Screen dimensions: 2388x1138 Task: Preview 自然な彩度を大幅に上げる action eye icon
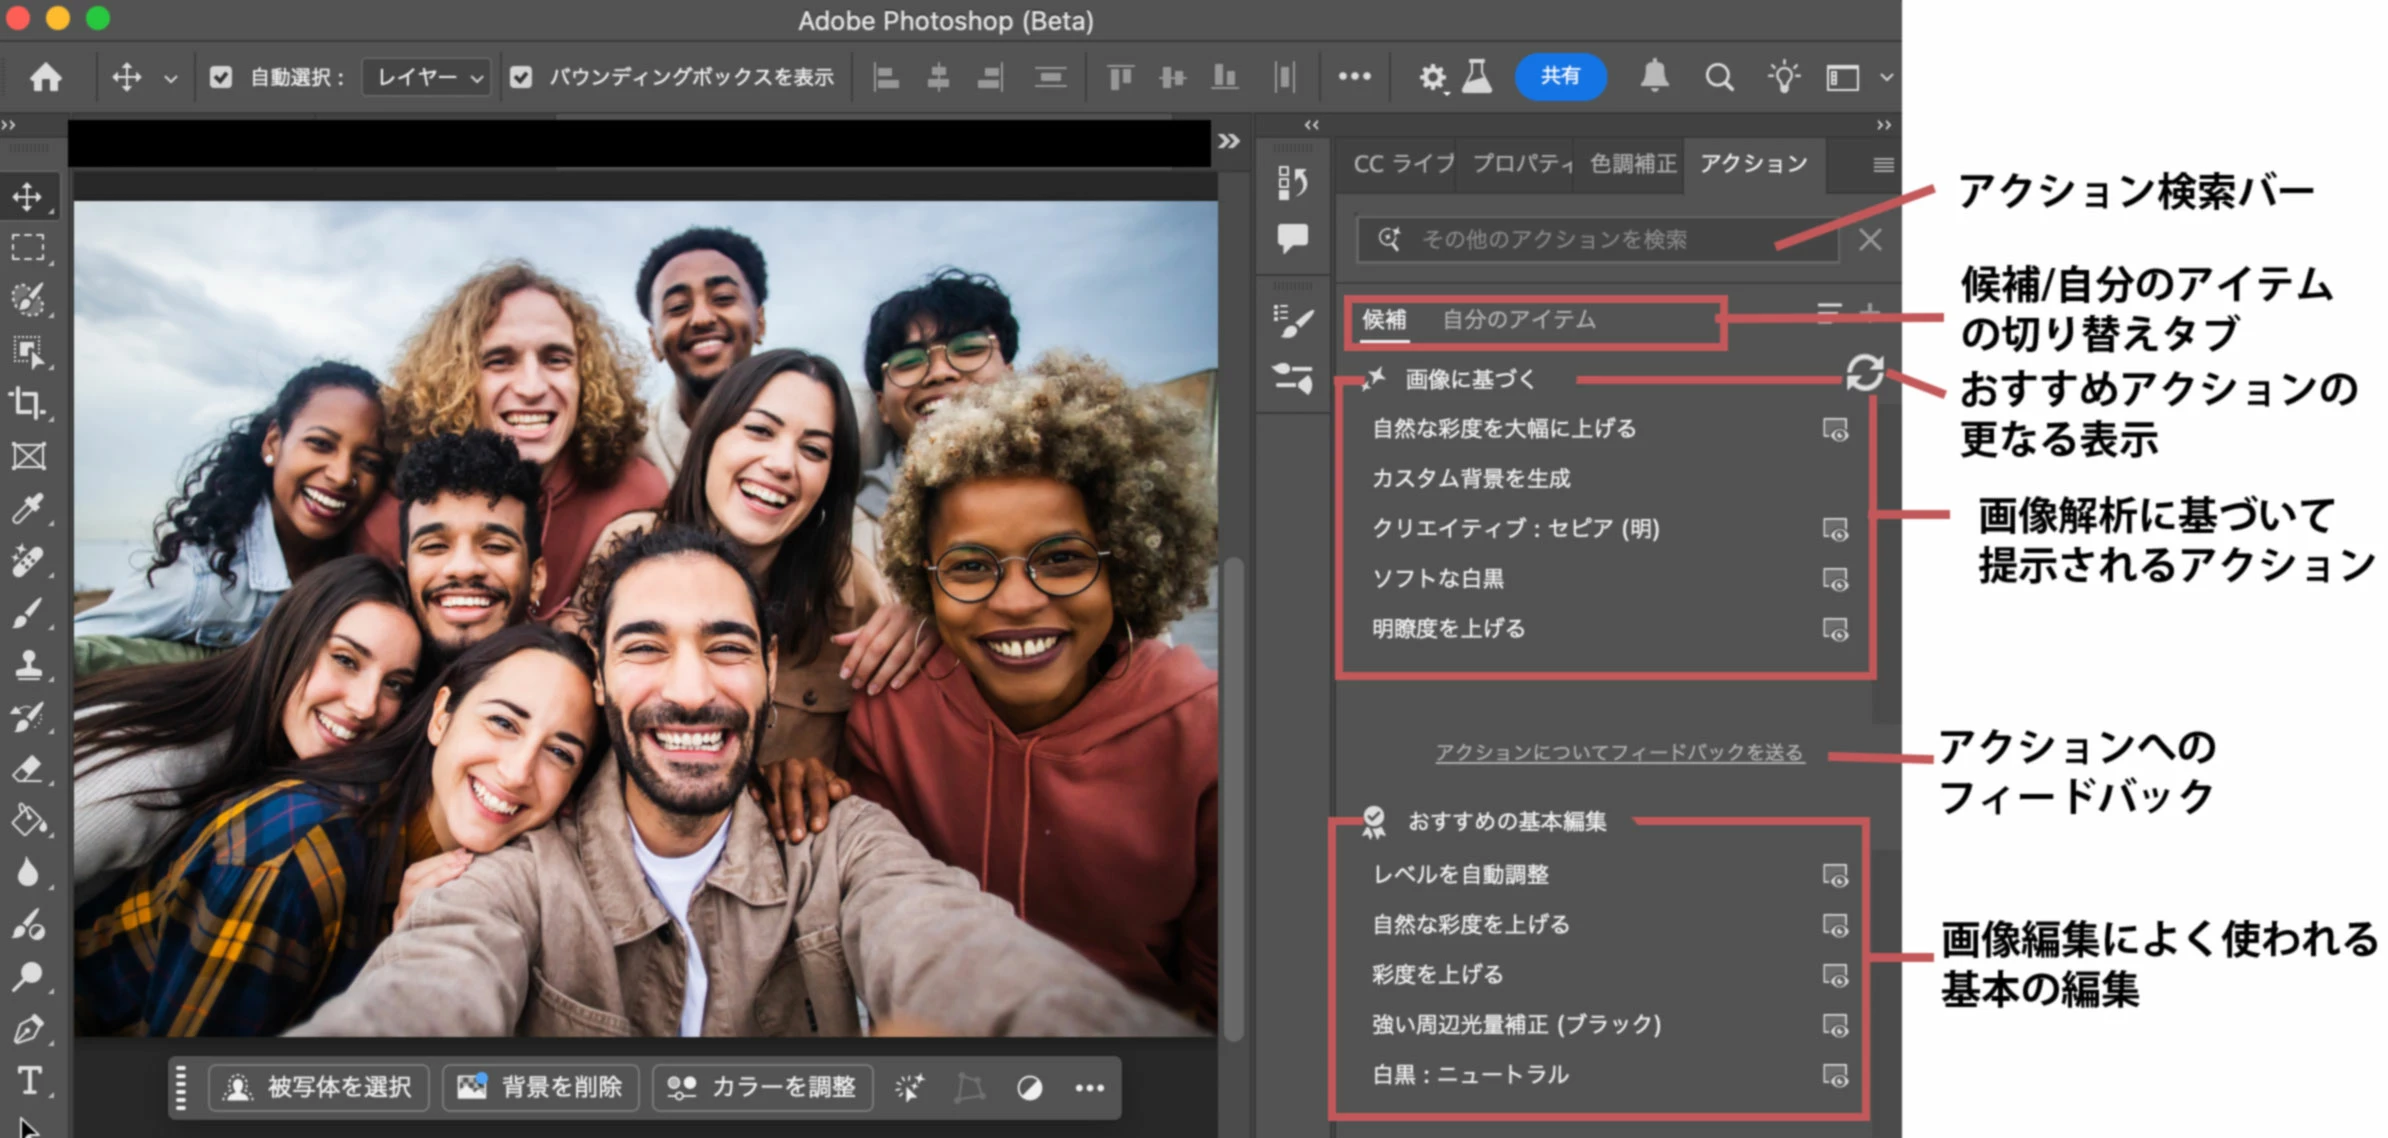coord(1835,430)
